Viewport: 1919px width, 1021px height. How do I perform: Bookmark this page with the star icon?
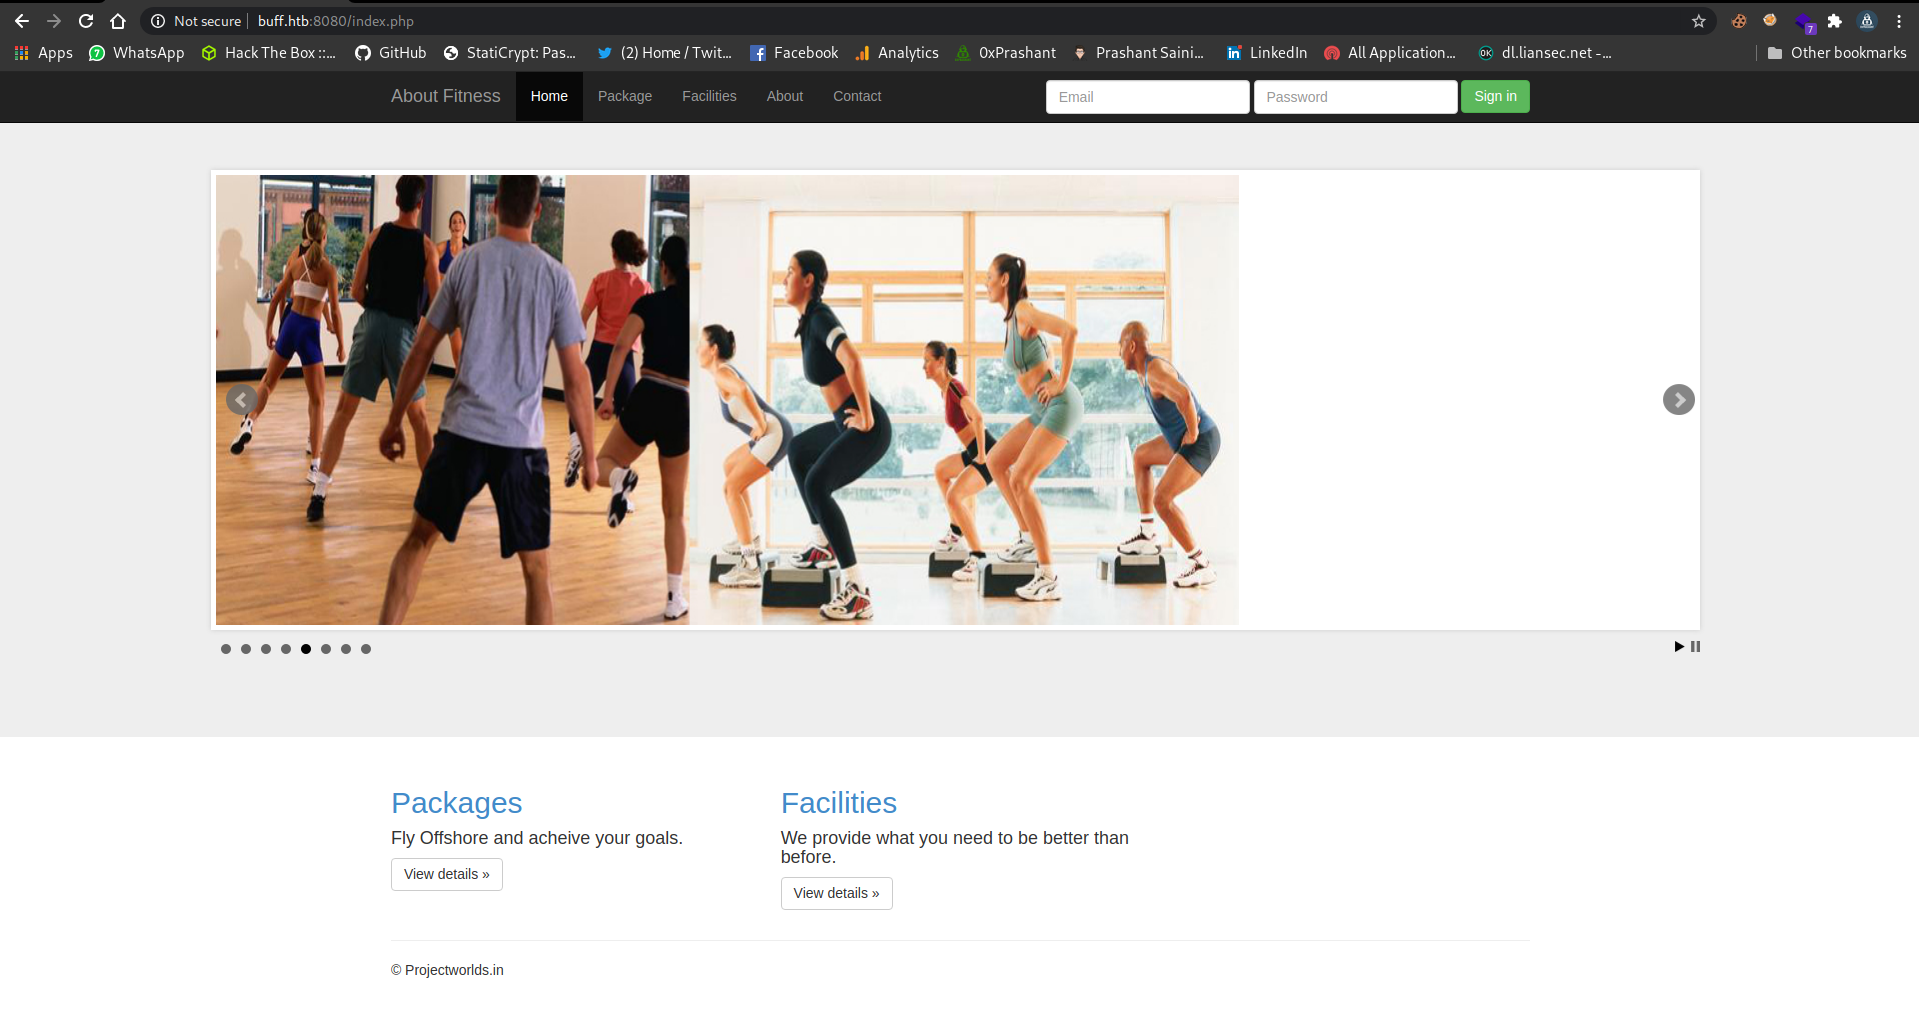tap(1698, 21)
